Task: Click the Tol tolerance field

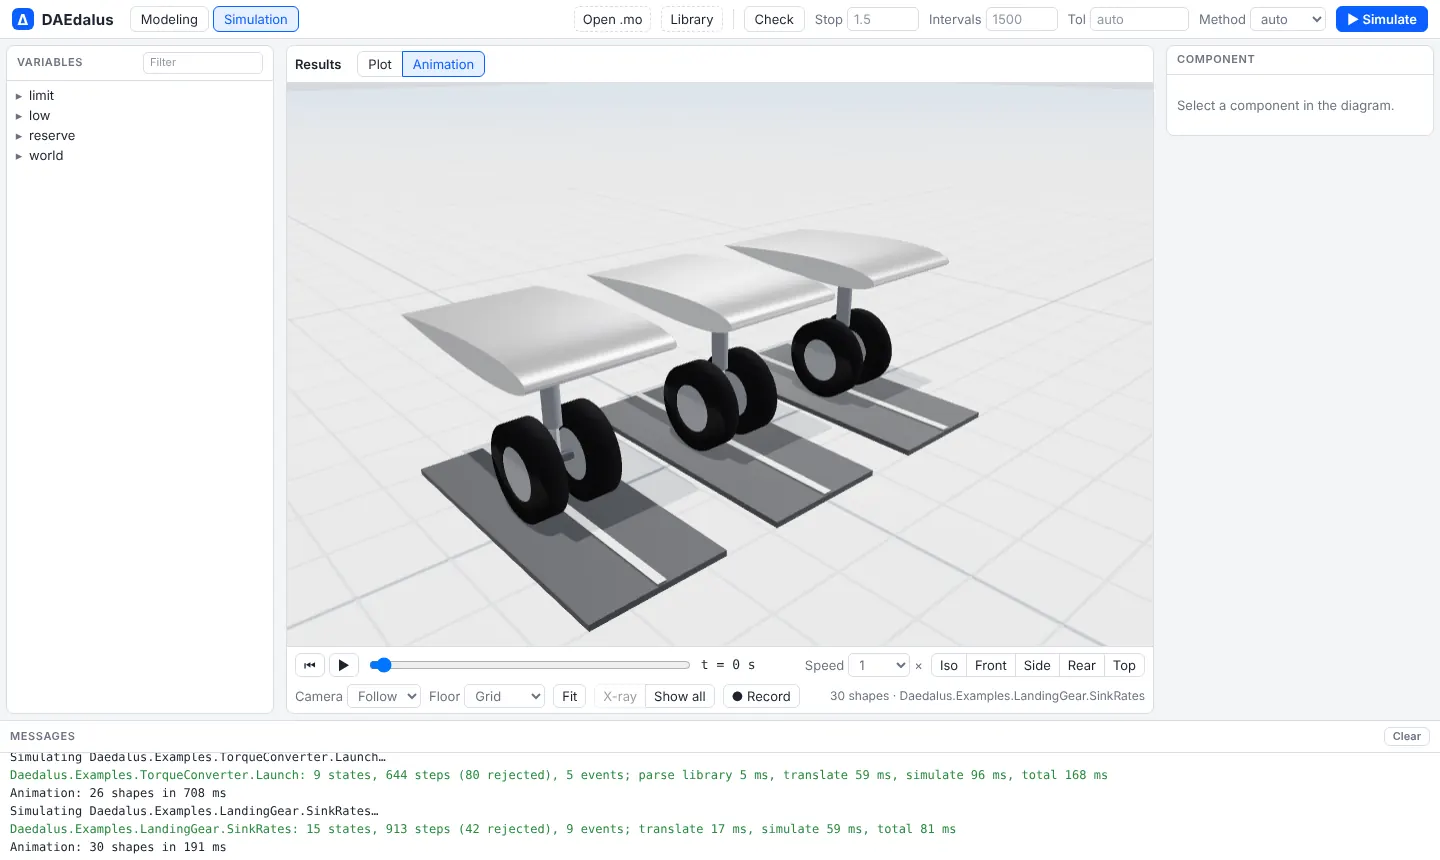Action: point(1139,19)
